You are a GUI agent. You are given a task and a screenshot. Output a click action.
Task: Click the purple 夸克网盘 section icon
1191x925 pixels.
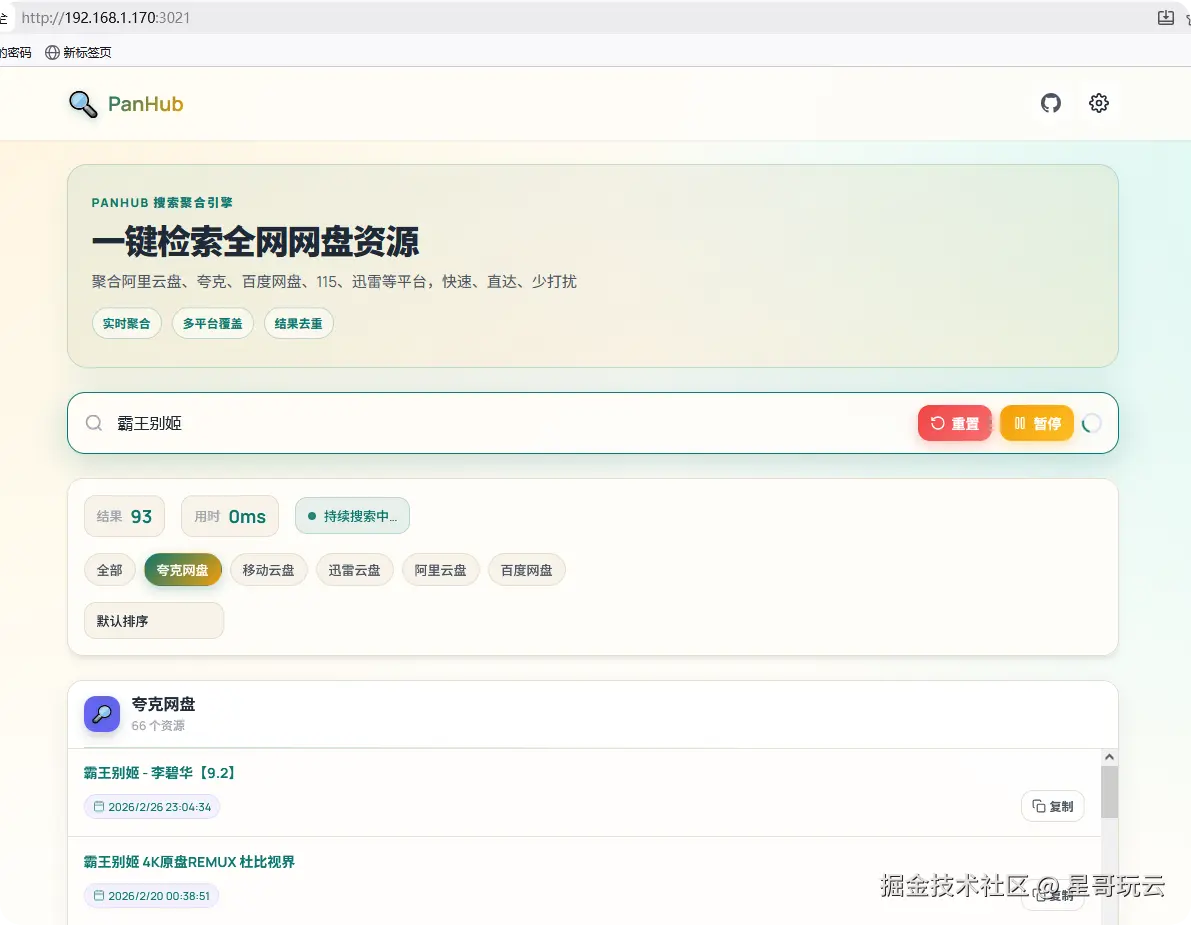tap(102, 714)
